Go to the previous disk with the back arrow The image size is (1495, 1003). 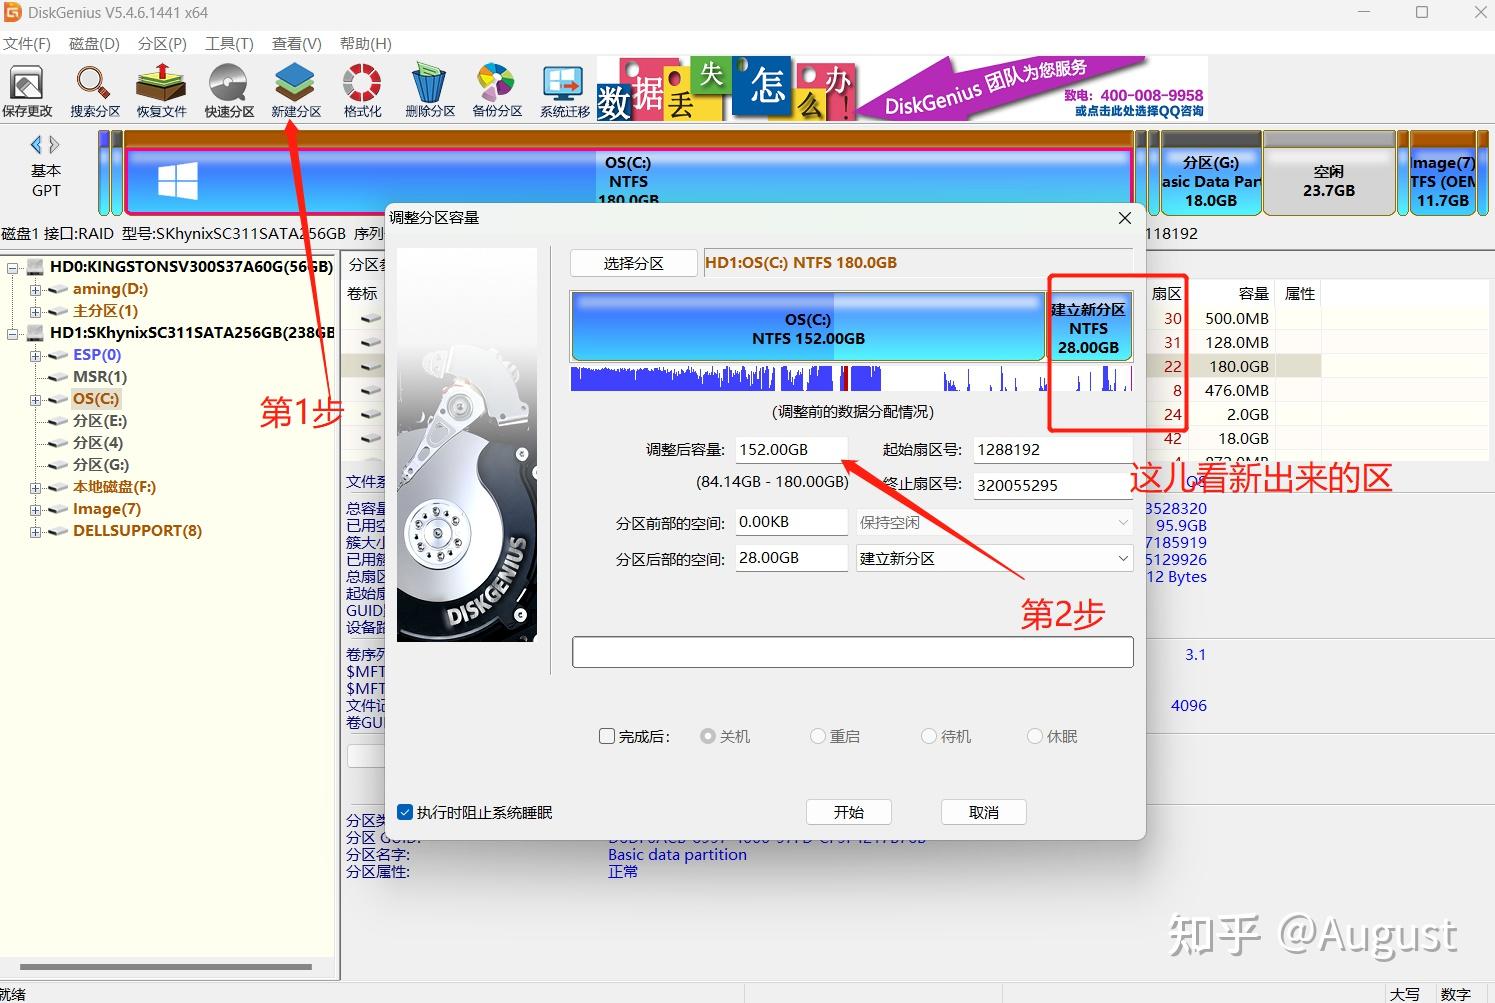(x=37, y=144)
